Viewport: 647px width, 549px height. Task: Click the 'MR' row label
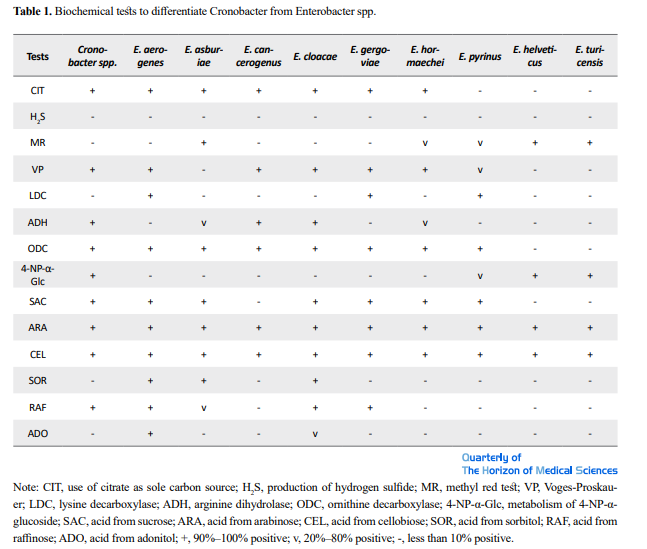(x=38, y=143)
